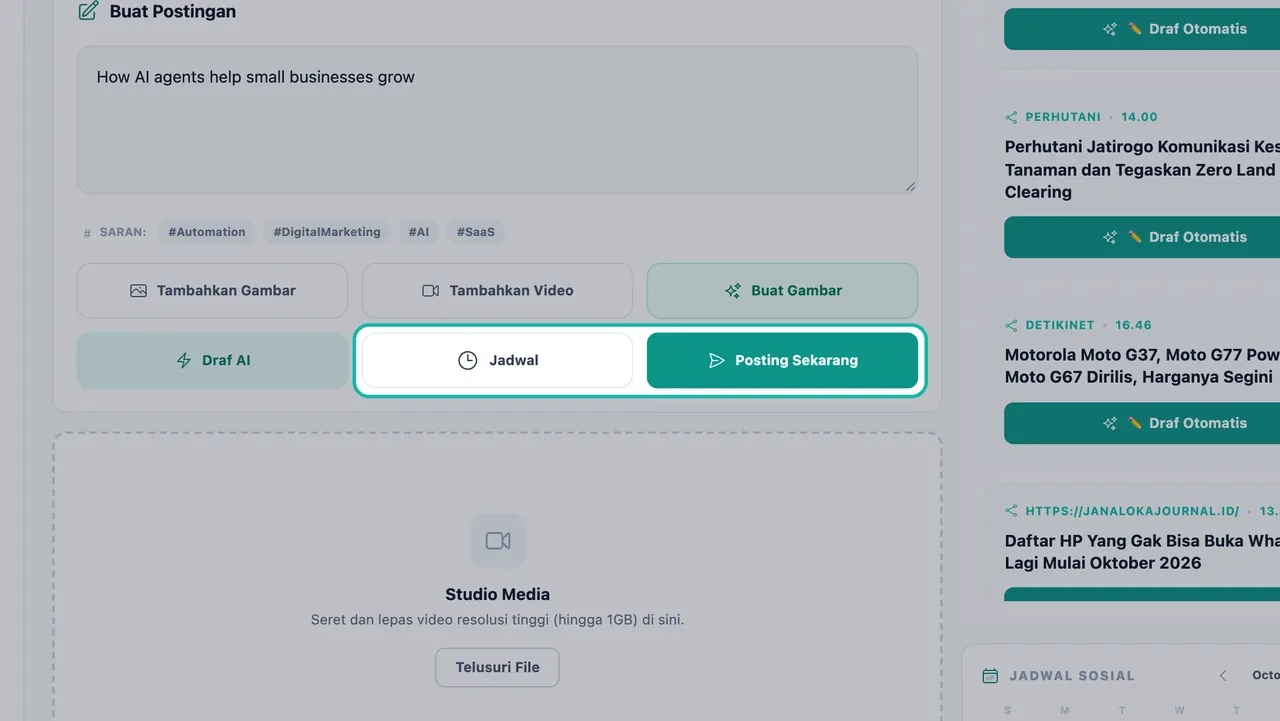Open the Motorola Moto G37 article headline
Screen dimensions: 1280x721
[x=1142, y=366]
